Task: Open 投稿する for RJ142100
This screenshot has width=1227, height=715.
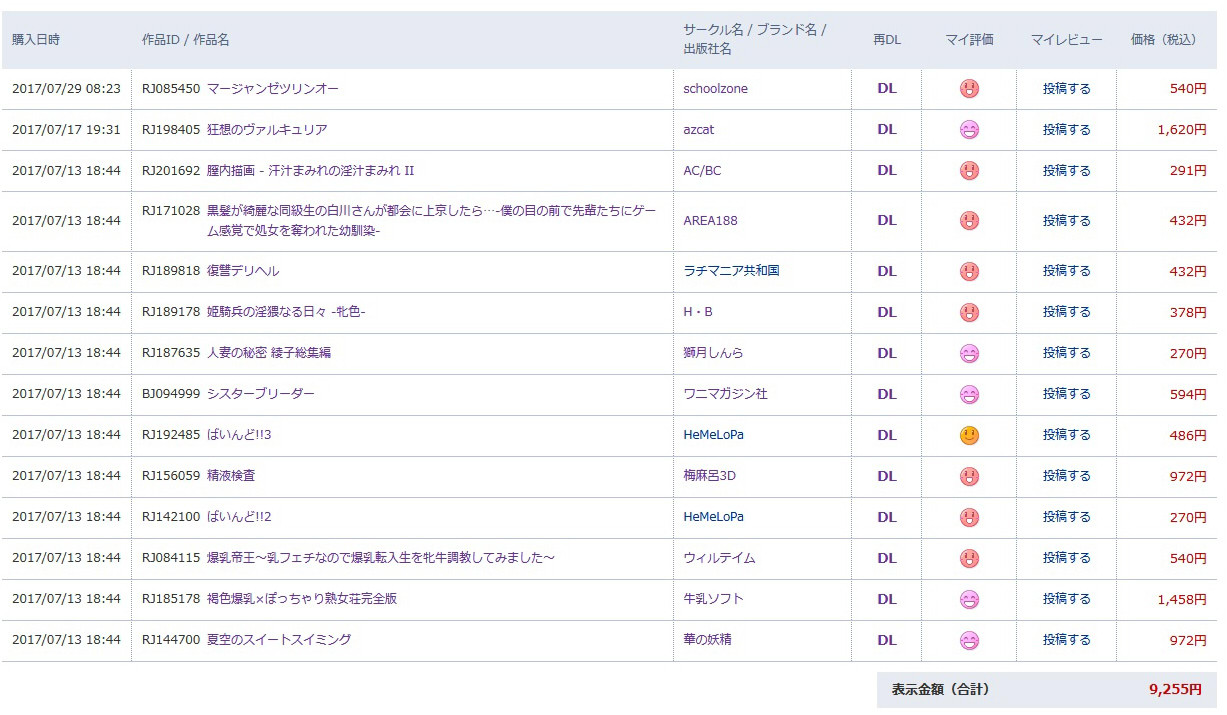Action: pos(1067,516)
